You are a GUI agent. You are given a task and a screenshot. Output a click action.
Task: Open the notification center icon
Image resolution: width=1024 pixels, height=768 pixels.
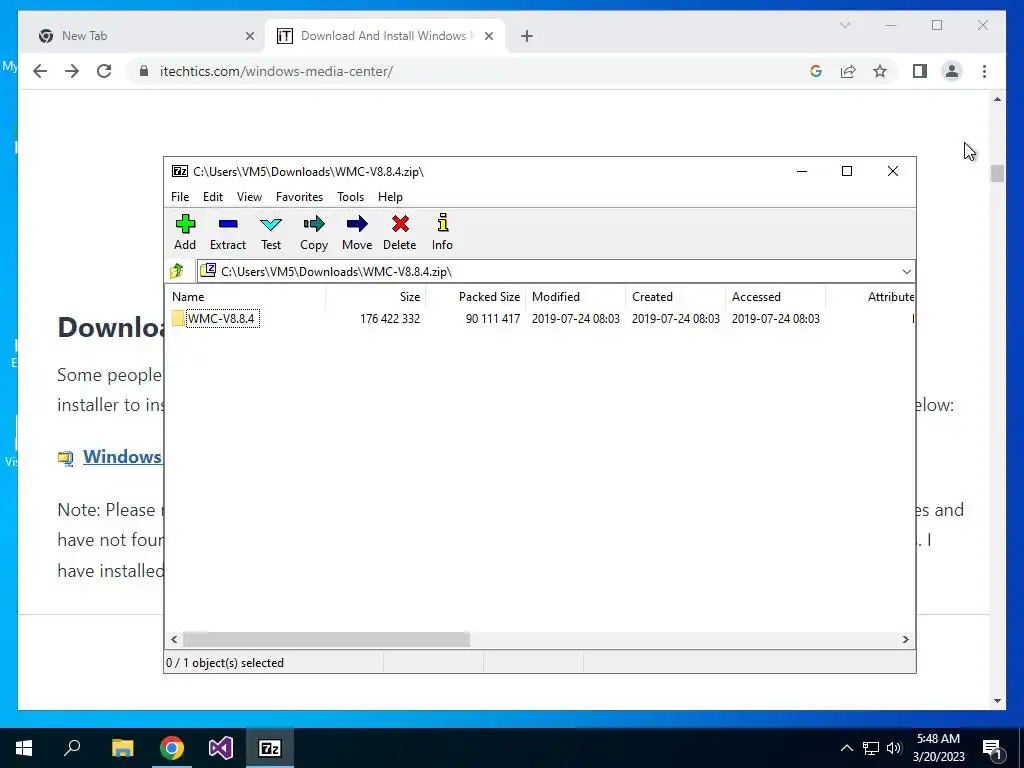click(993, 748)
